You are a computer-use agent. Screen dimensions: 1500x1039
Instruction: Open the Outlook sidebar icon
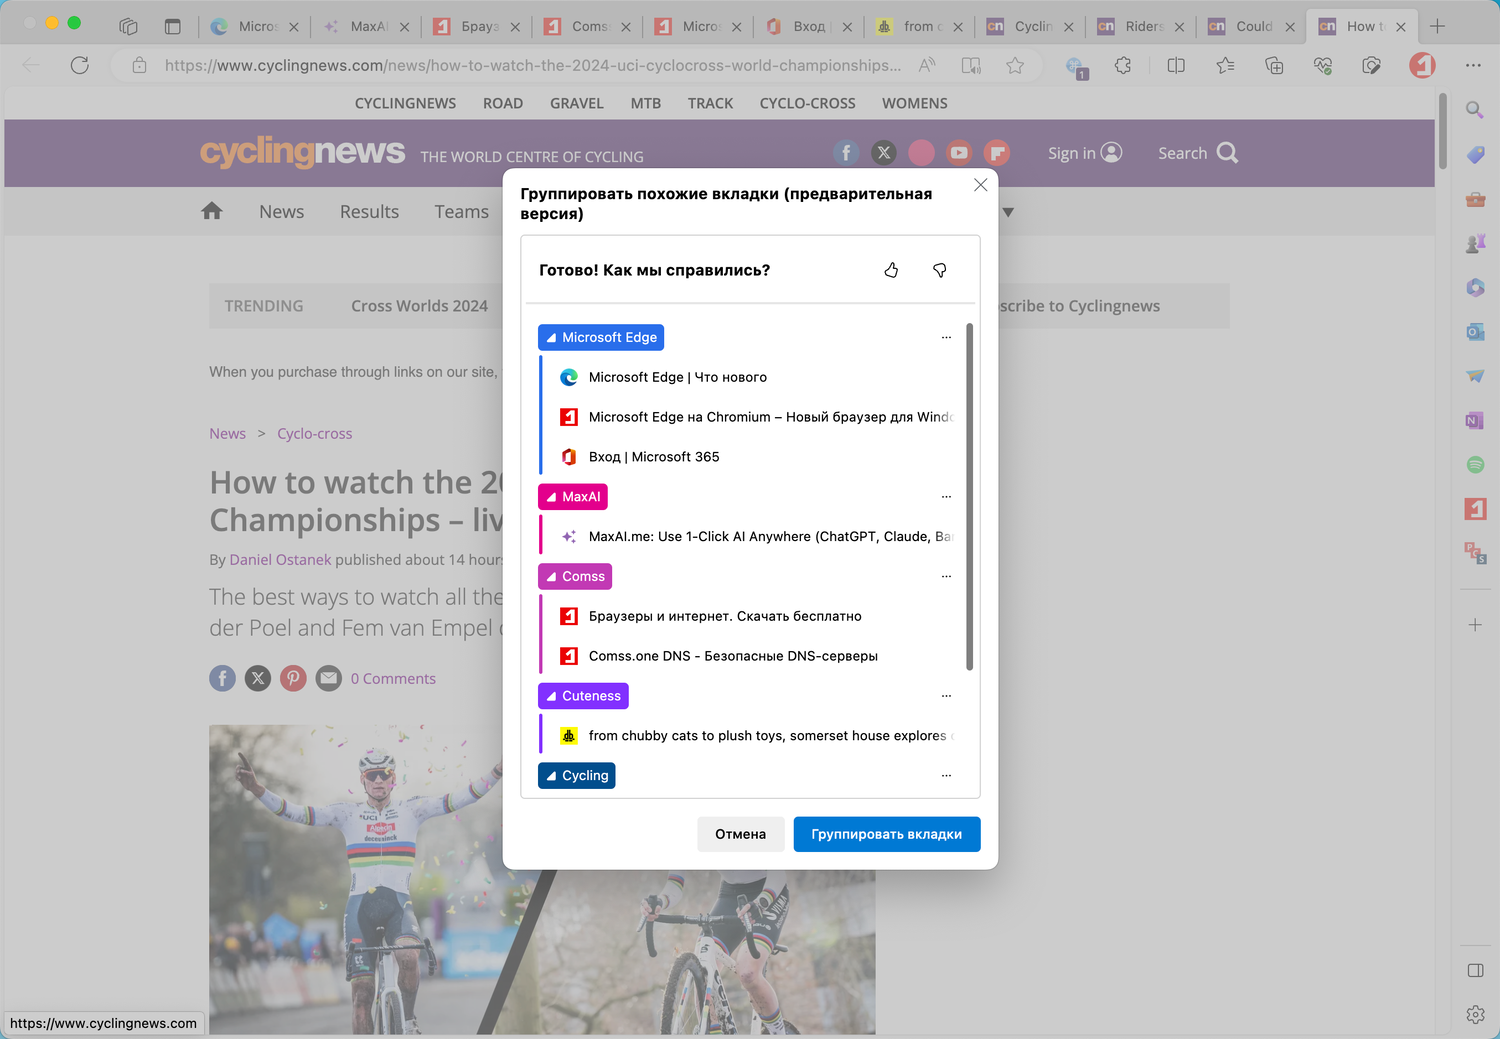[x=1475, y=332]
